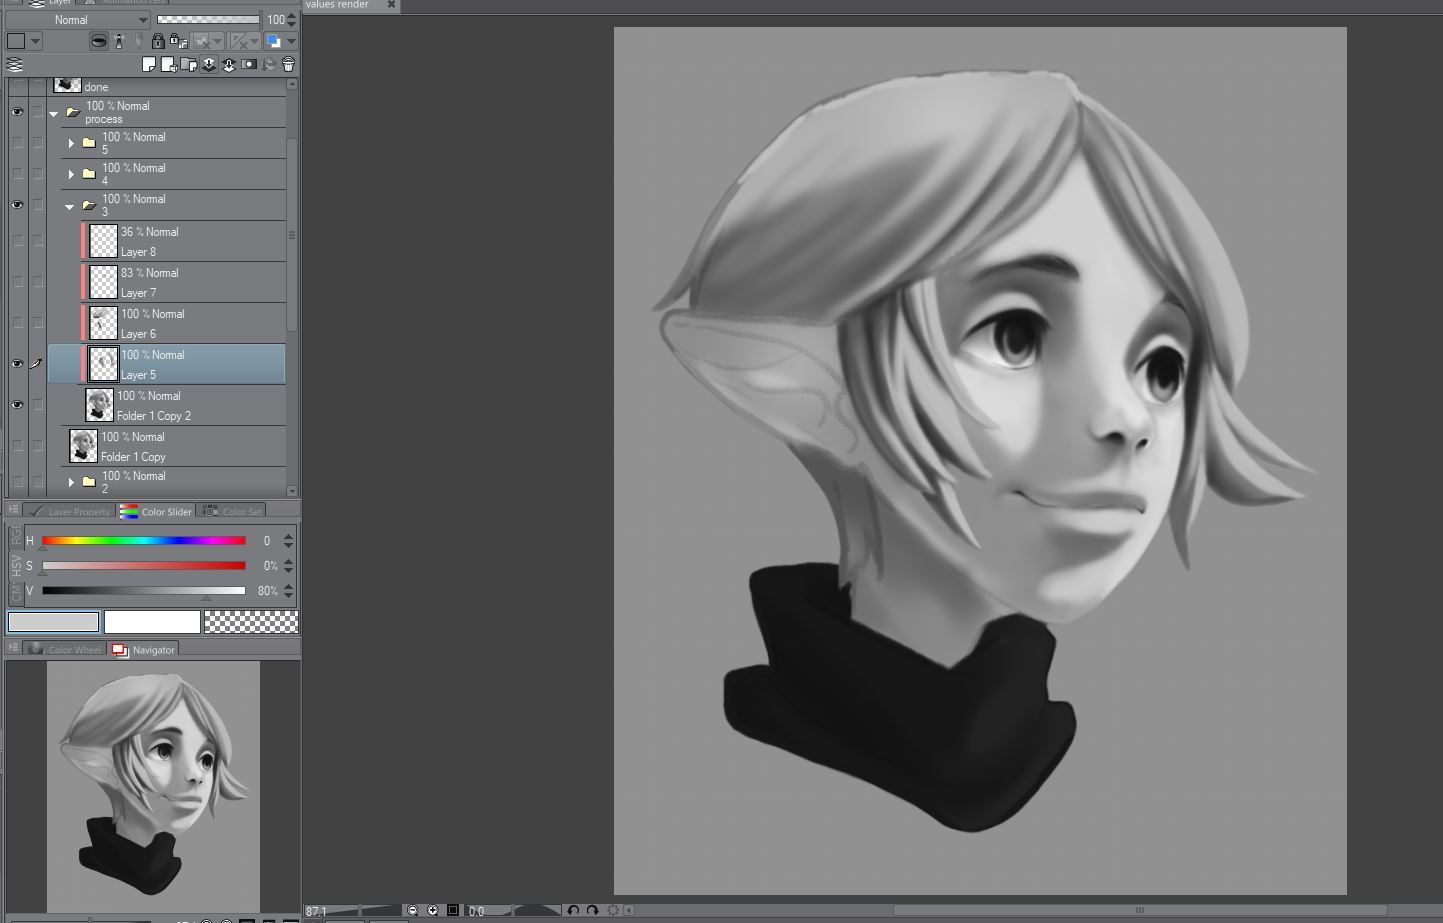Select the values render document tab
Screen dimensions: 1443x923
337,5
